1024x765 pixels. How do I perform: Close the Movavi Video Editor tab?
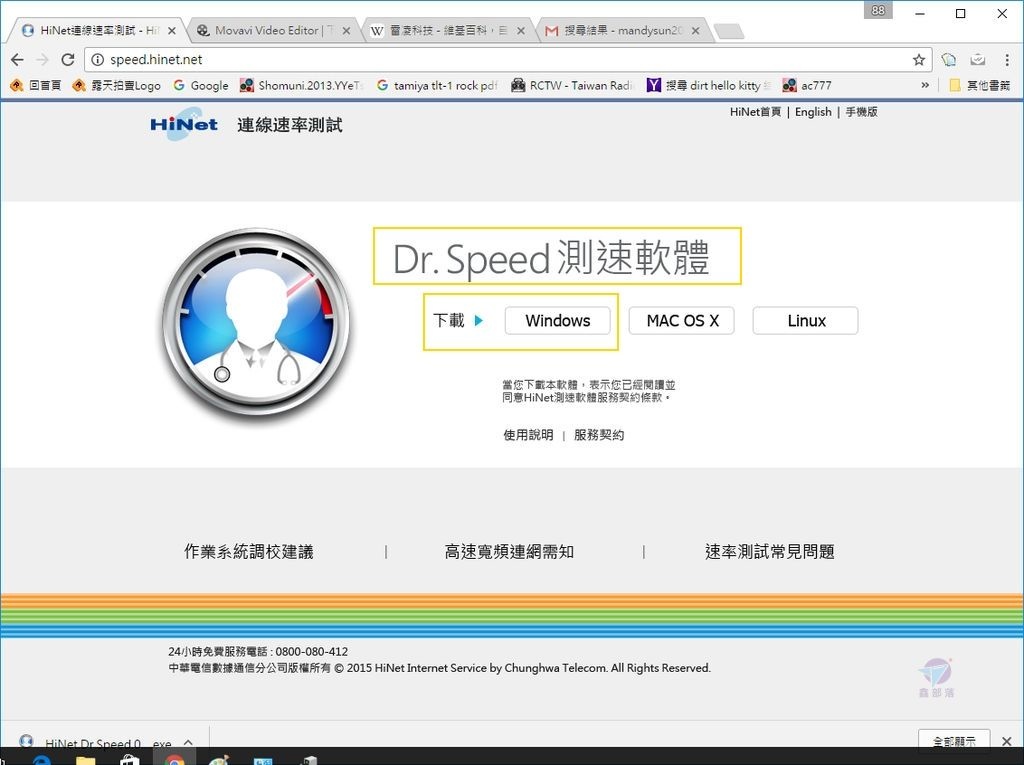[346, 31]
